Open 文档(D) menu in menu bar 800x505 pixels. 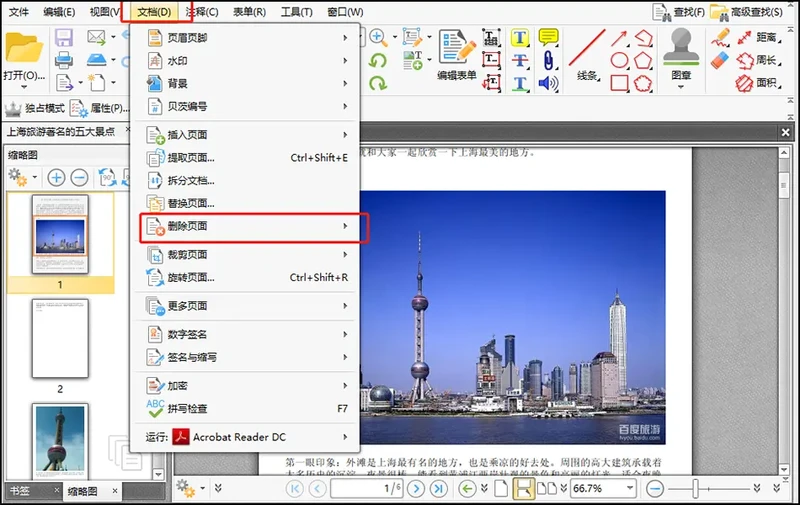pos(155,12)
